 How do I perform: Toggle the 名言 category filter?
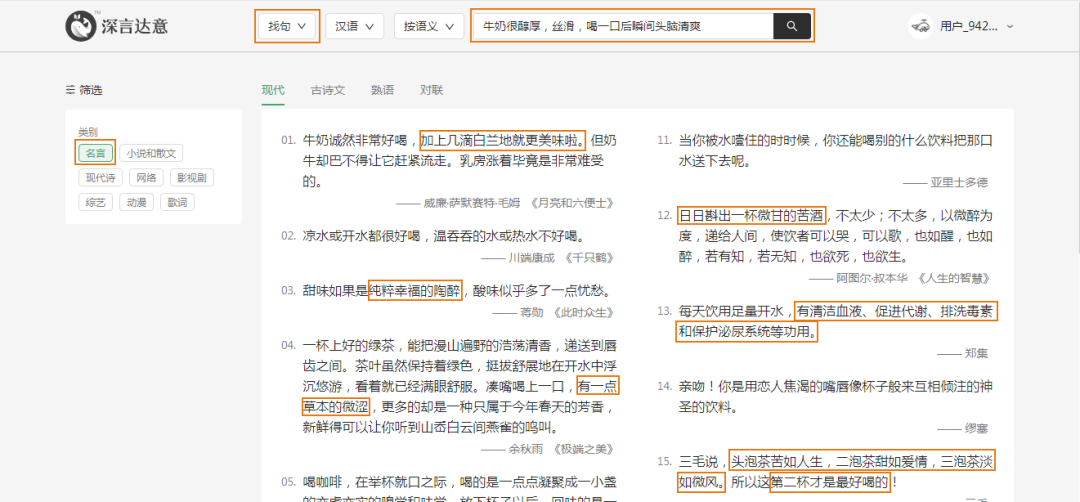pos(96,153)
